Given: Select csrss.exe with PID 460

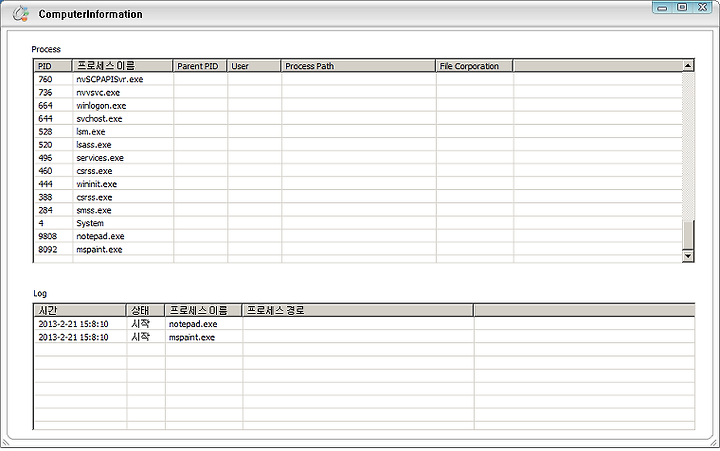Looking at the screenshot, I should (359, 171).
